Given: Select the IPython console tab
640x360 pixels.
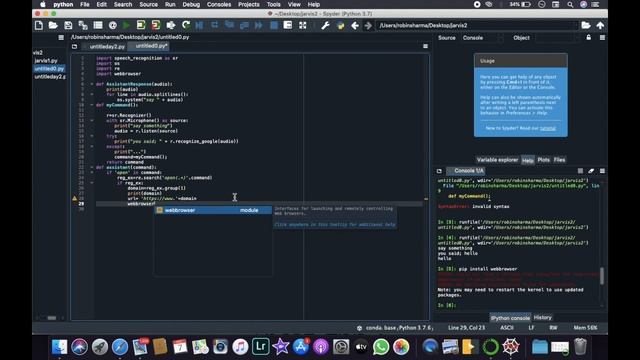Looking at the screenshot, I should click(510, 318).
